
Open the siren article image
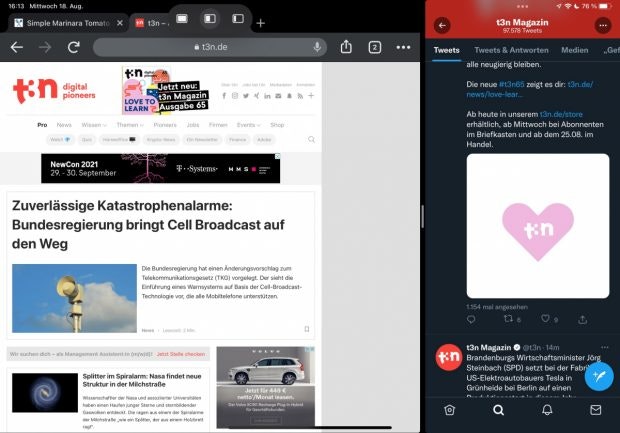(74, 298)
